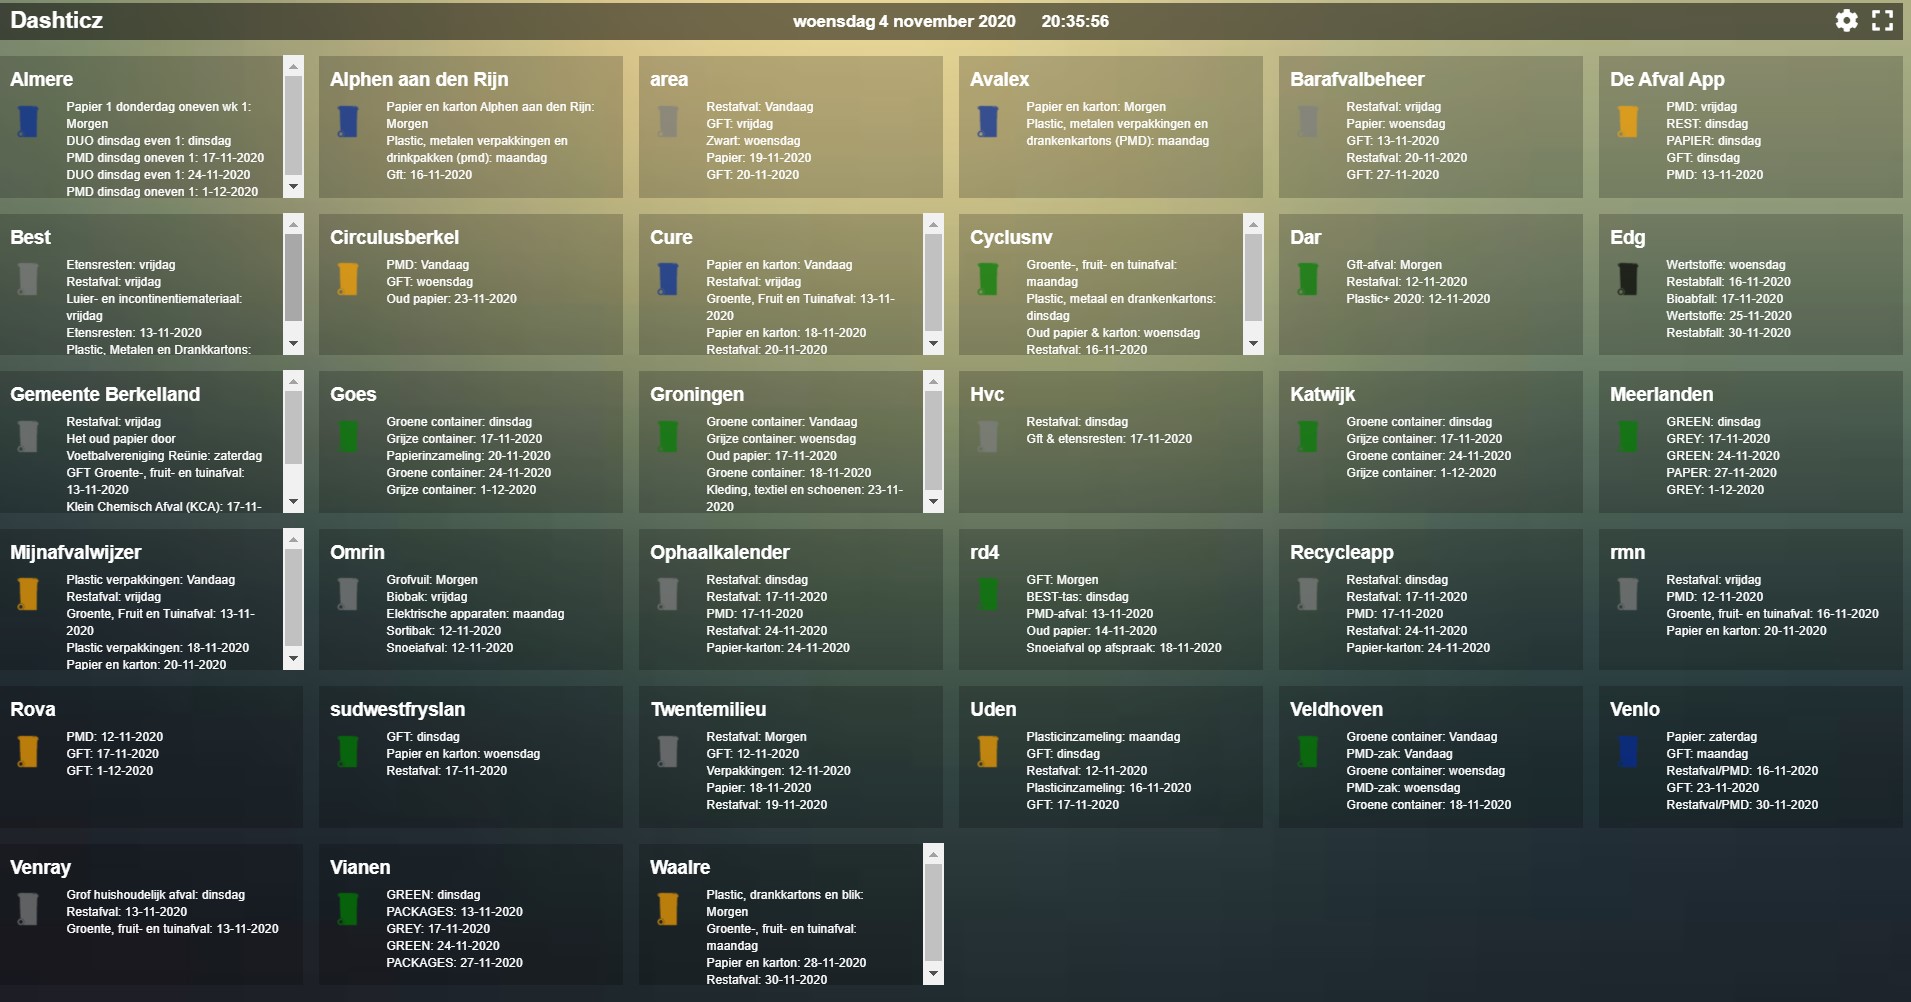1911x1002 pixels.
Task: Click the orange bin icon in De Afval App
Action: click(x=1628, y=121)
